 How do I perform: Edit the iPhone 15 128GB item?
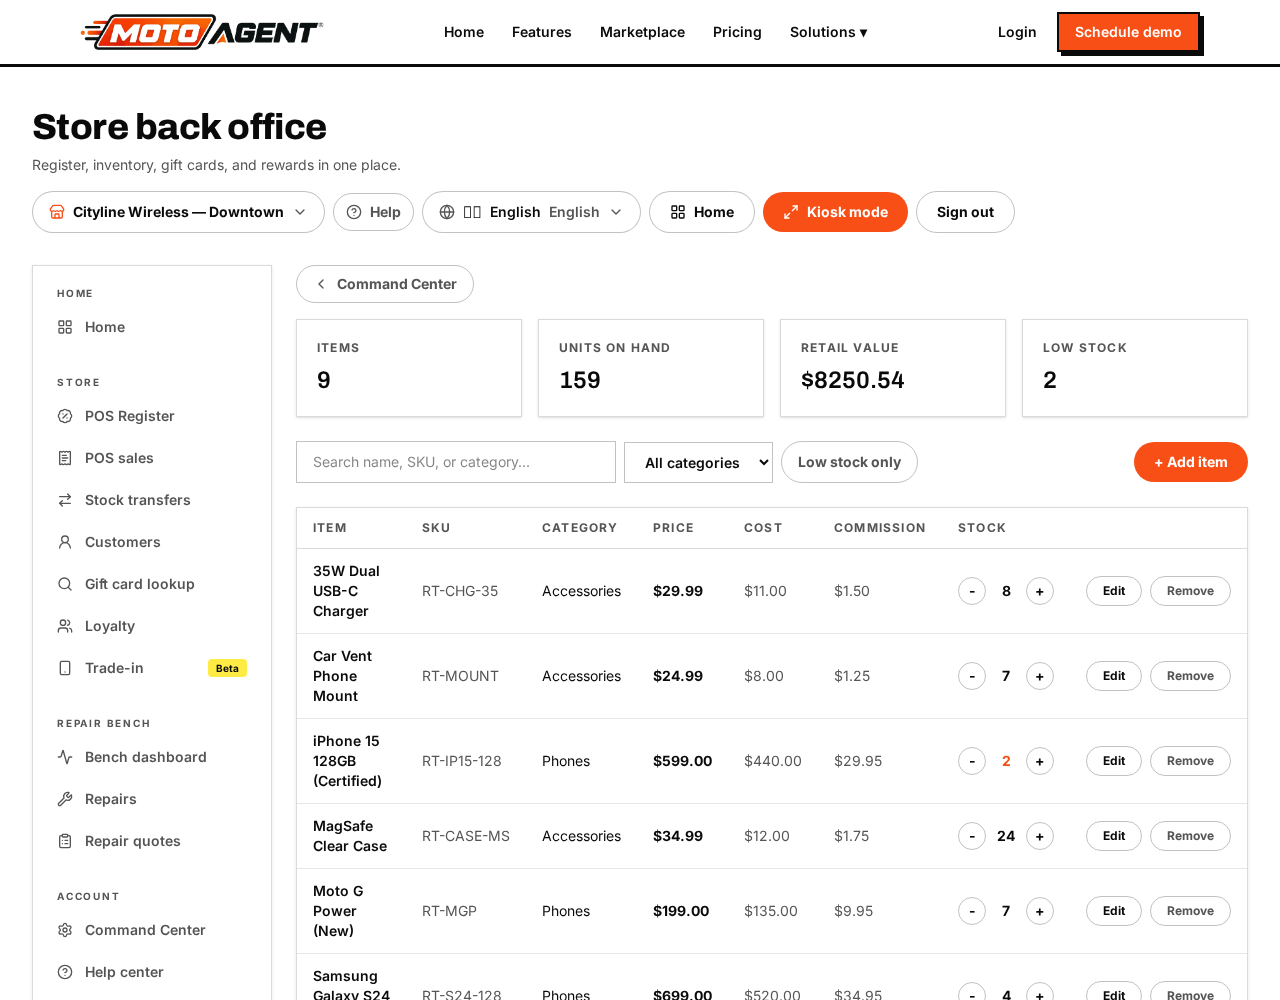(x=1114, y=761)
